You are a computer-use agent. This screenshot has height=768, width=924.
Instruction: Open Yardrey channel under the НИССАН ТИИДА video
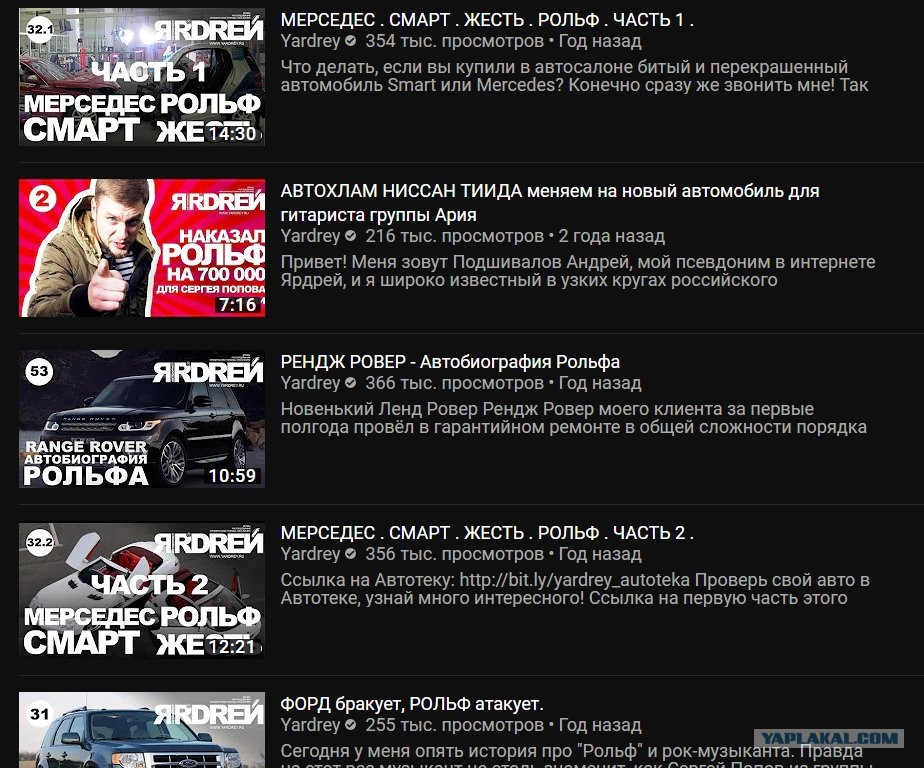point(311,236)
